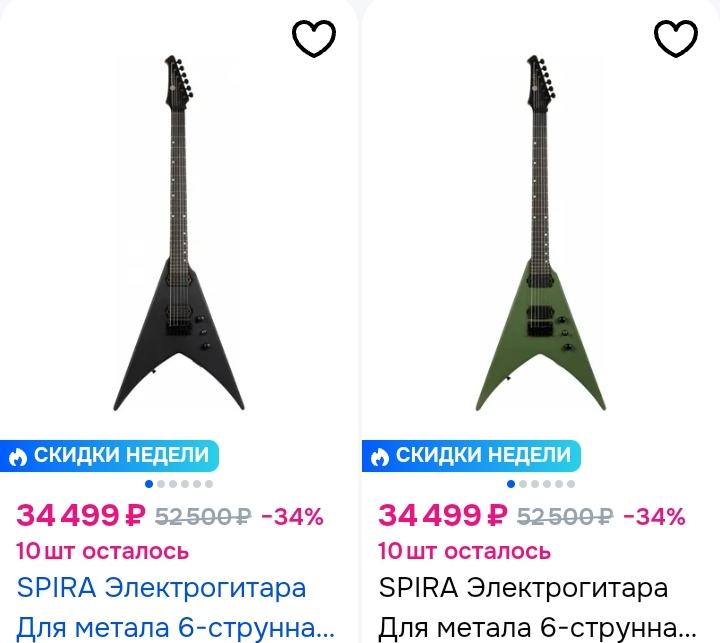
Task: Open green V-shaped guitar product image
Action: [x=541, y=233]
